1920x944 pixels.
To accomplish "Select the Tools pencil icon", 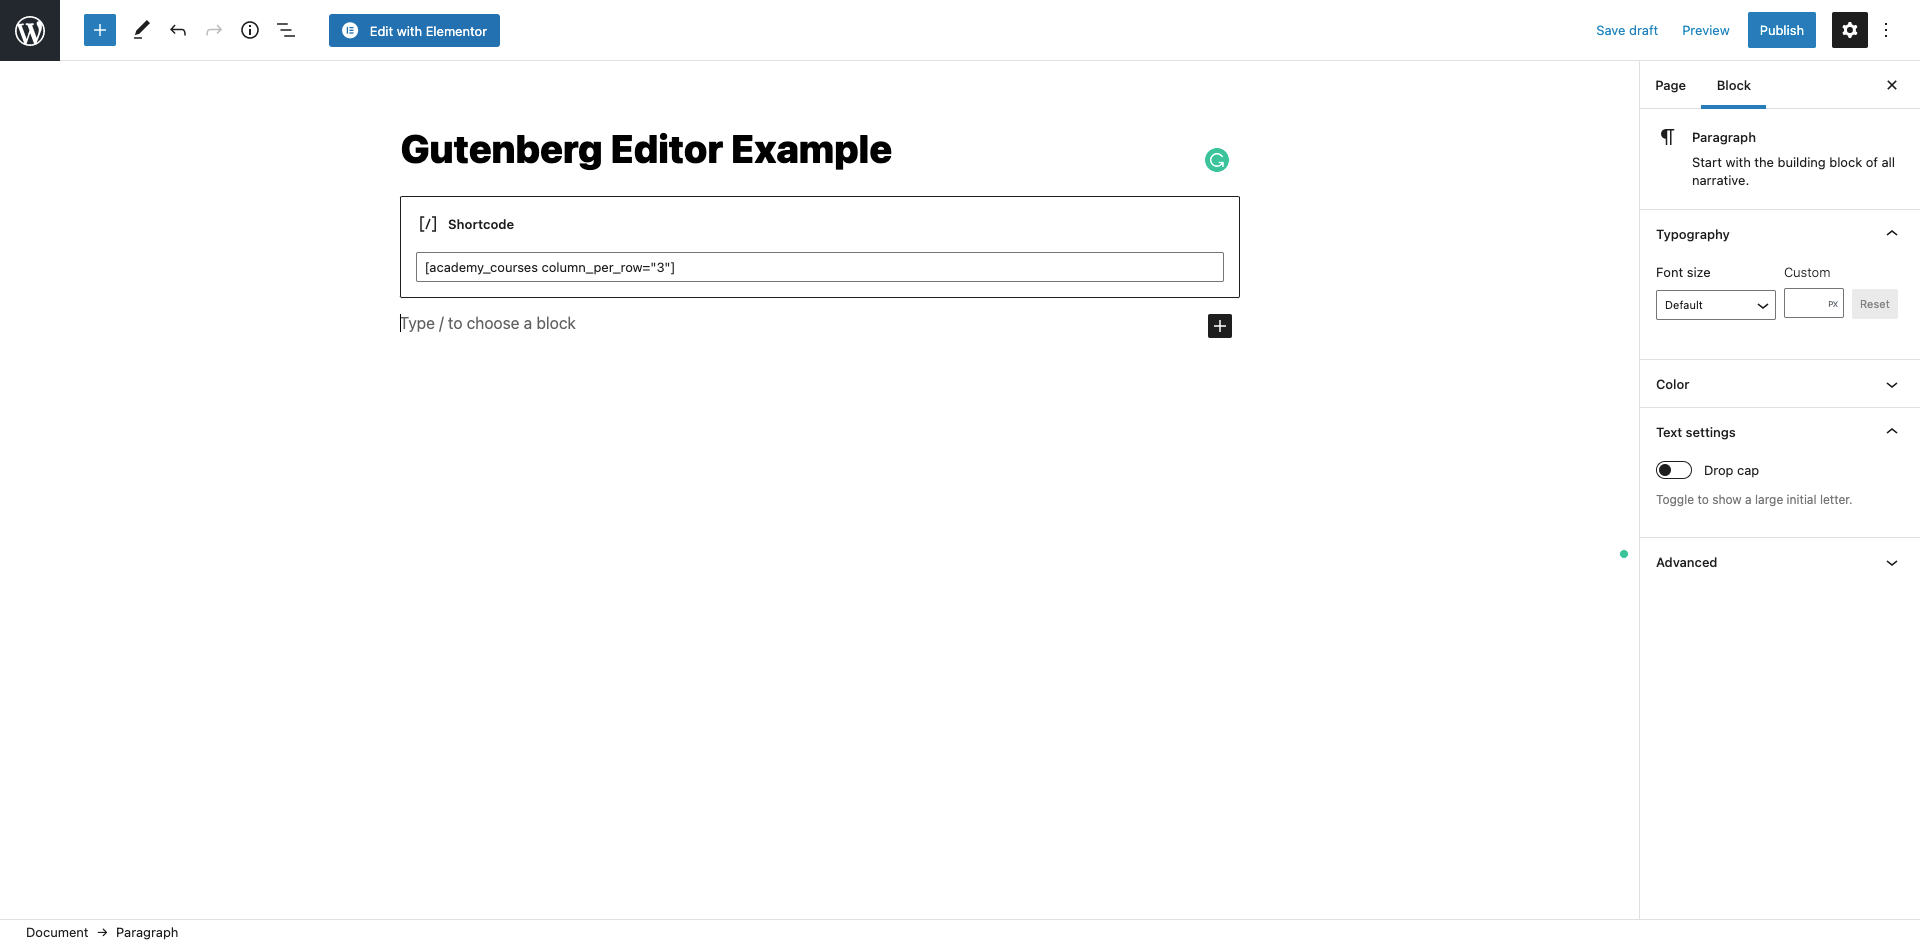I will (141, 30).
